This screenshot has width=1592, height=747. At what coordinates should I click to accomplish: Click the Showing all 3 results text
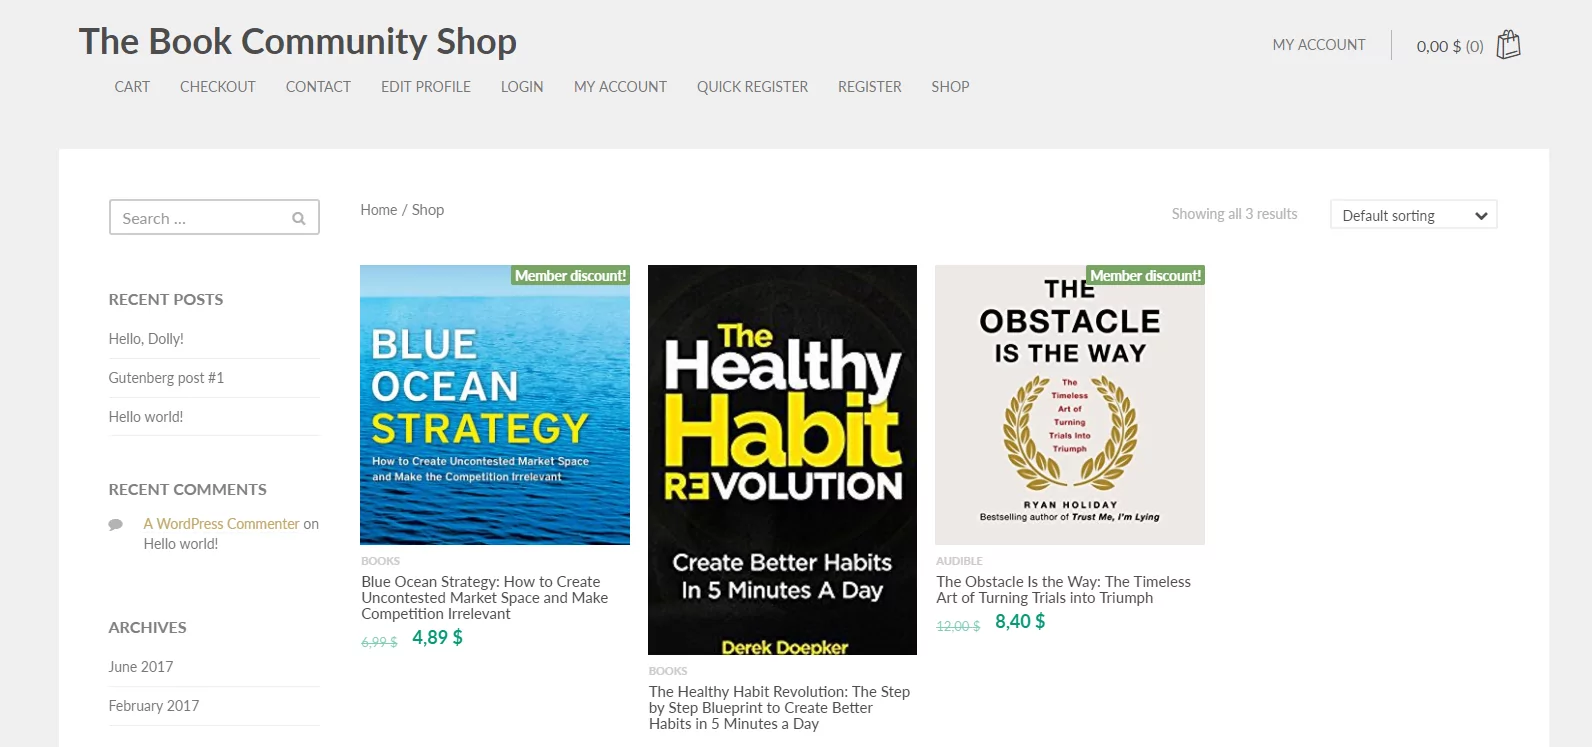[1234, 214]
